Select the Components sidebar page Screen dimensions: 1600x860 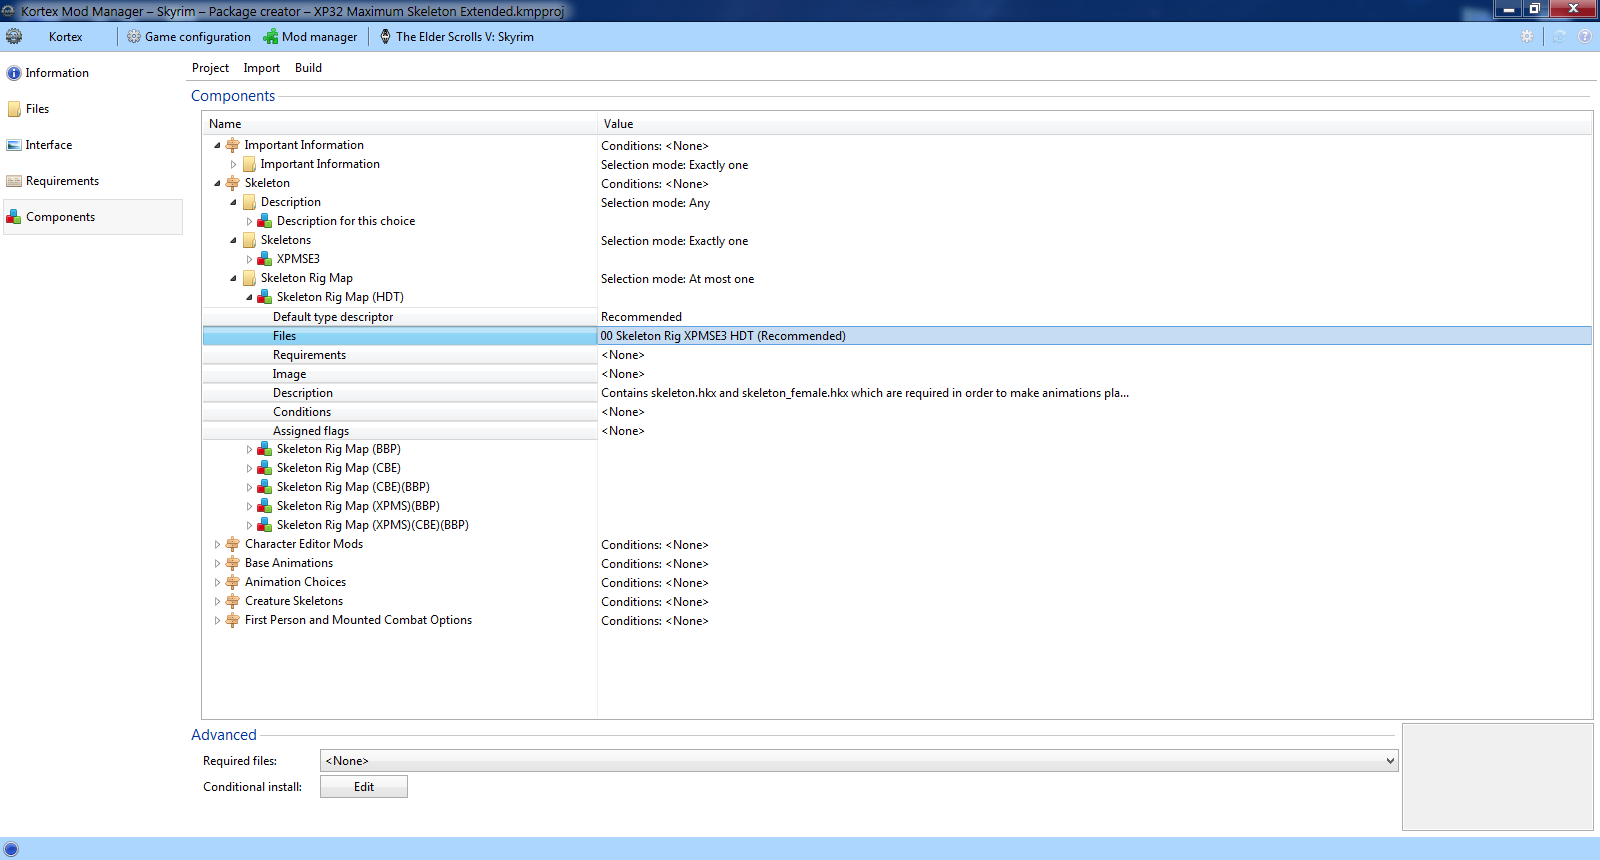(x=61, y=217)
